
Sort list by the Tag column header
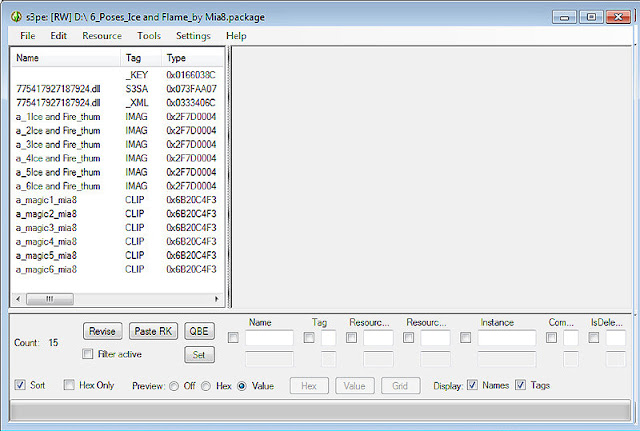[141, 58]
